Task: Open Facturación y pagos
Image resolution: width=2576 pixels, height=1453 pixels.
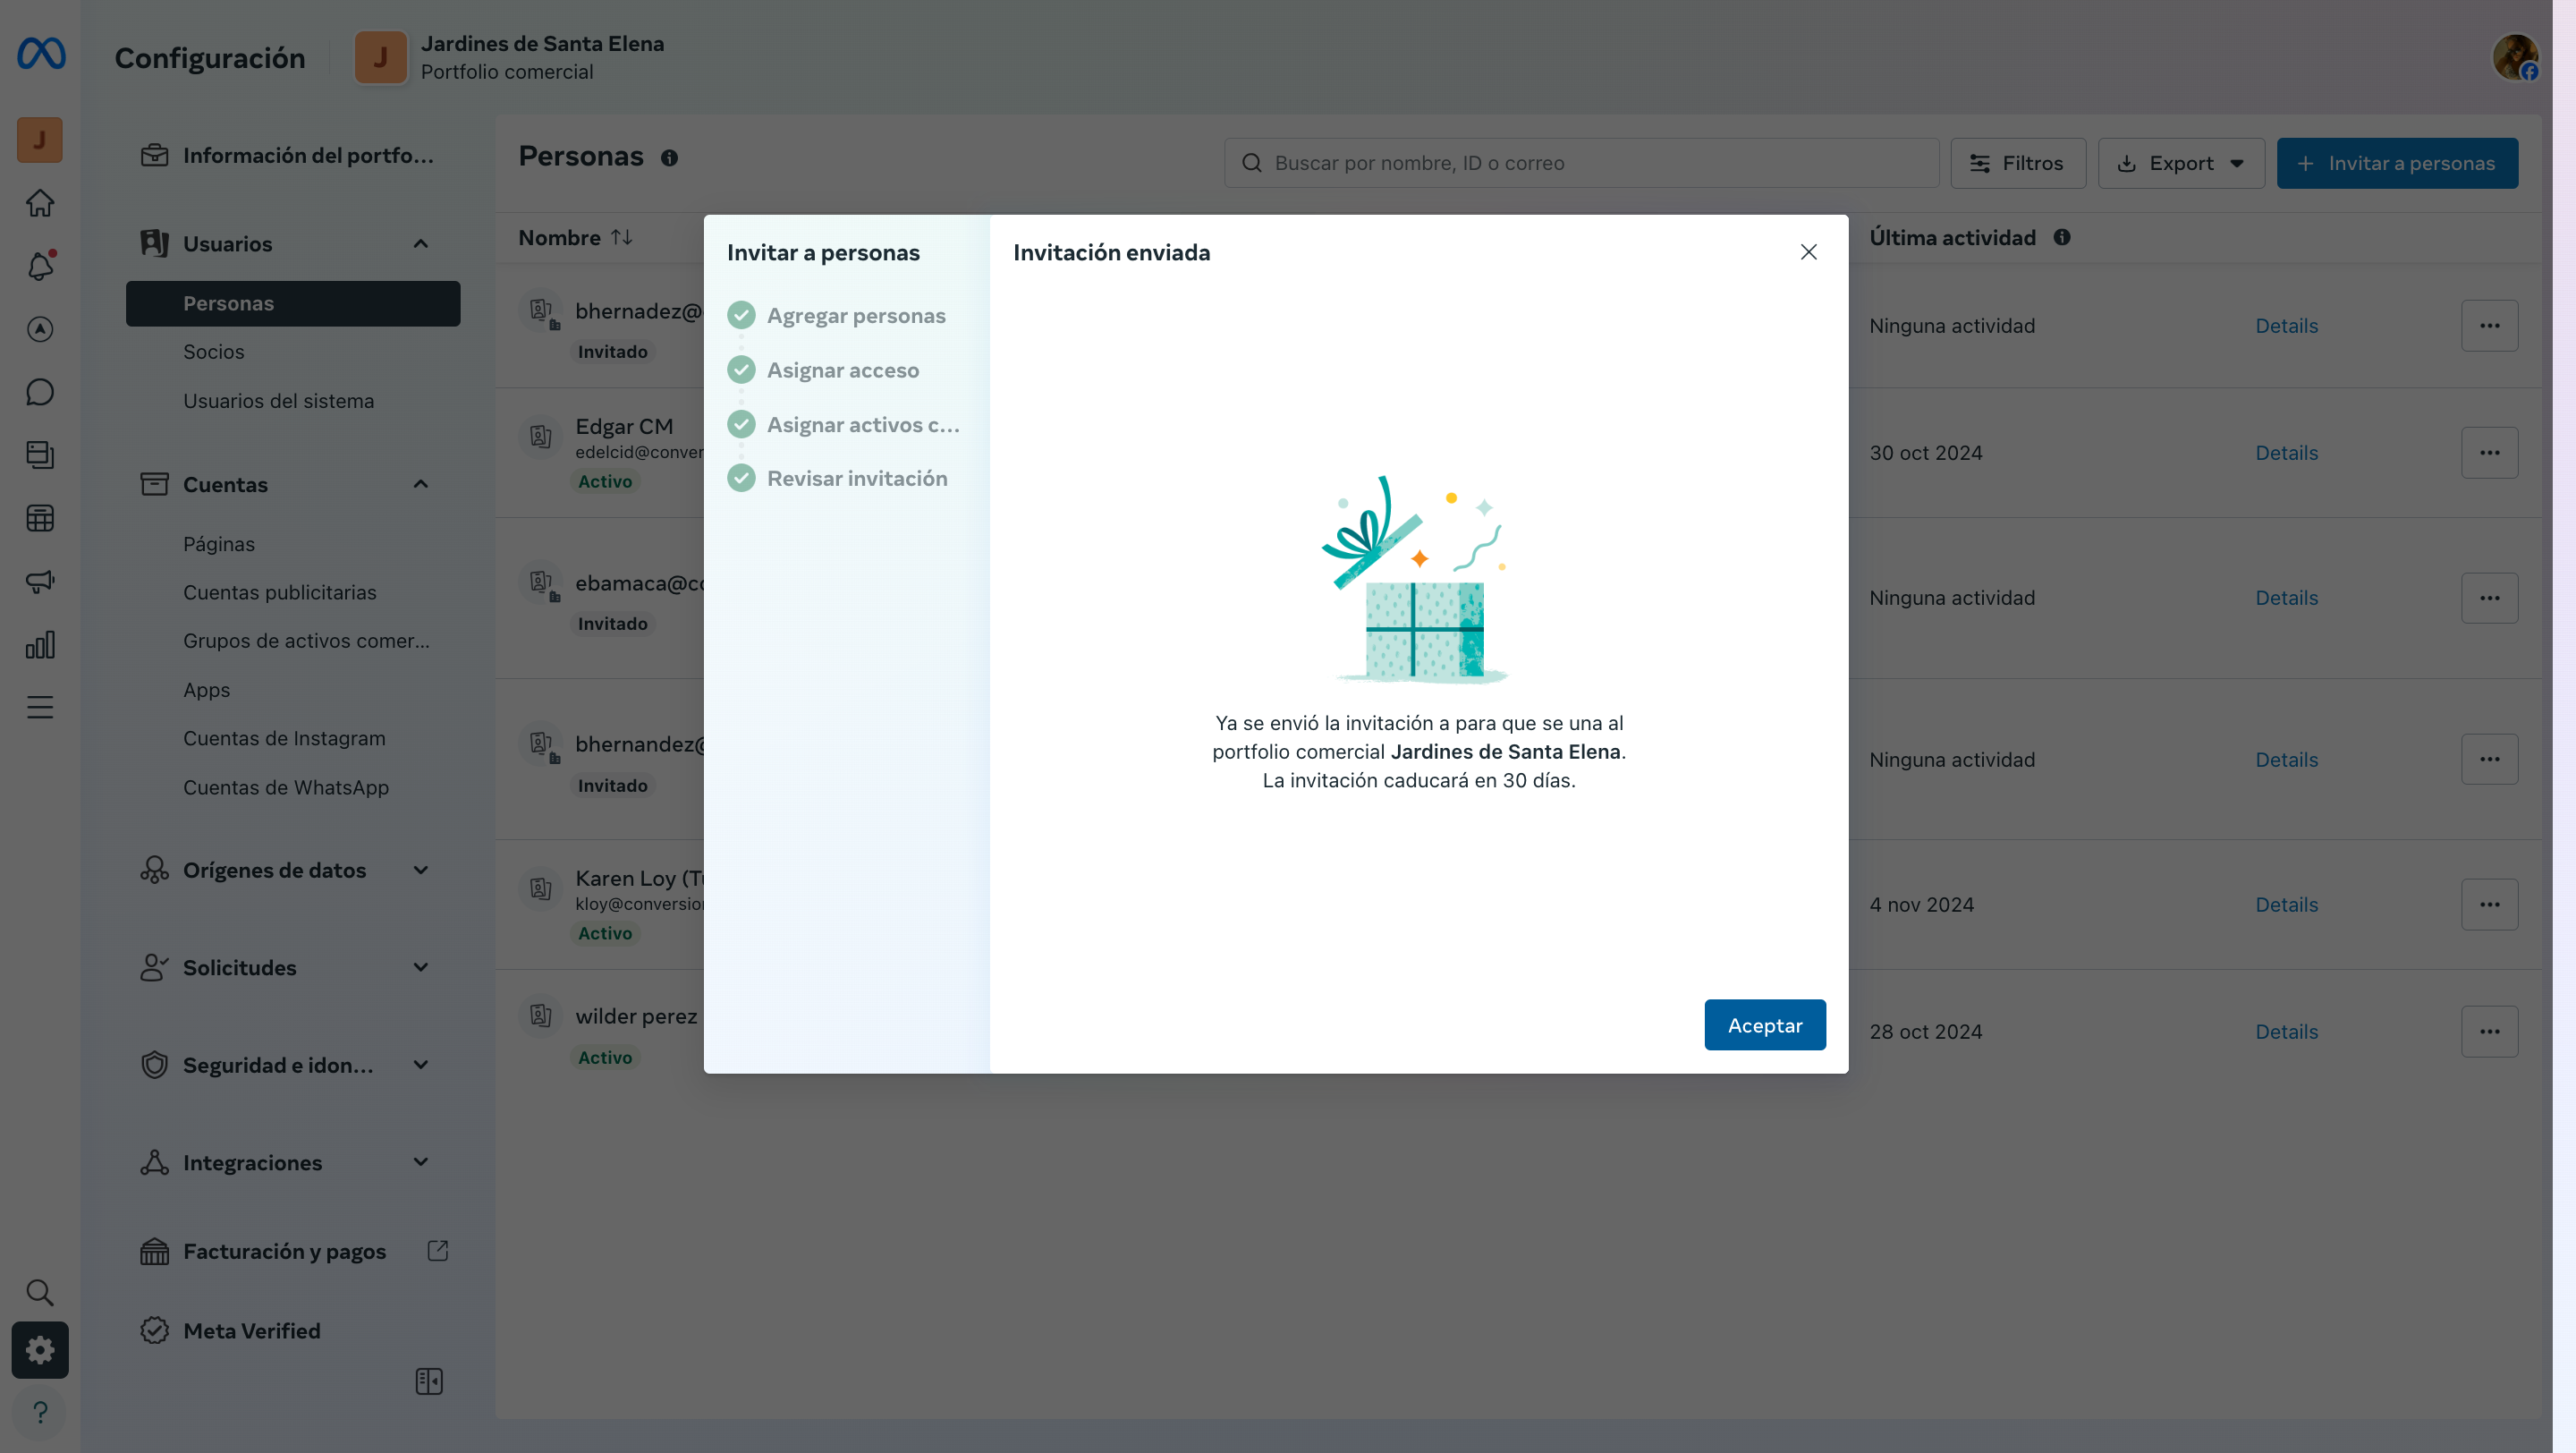Action: pos(284,1251)
